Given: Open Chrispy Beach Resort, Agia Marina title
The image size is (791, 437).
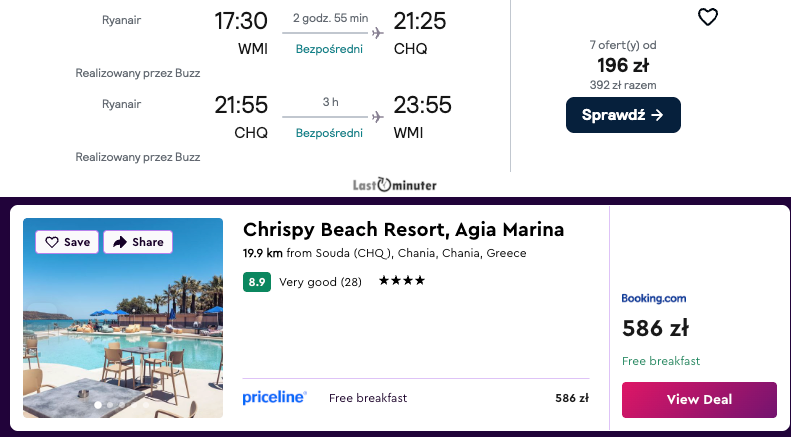Looking at the screenshot, I should (403, 230).
